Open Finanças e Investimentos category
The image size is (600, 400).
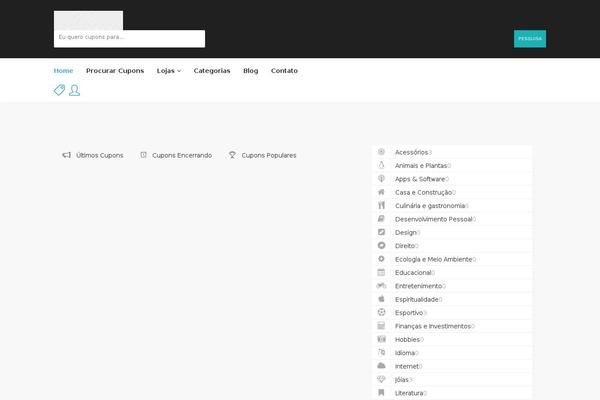433,326
